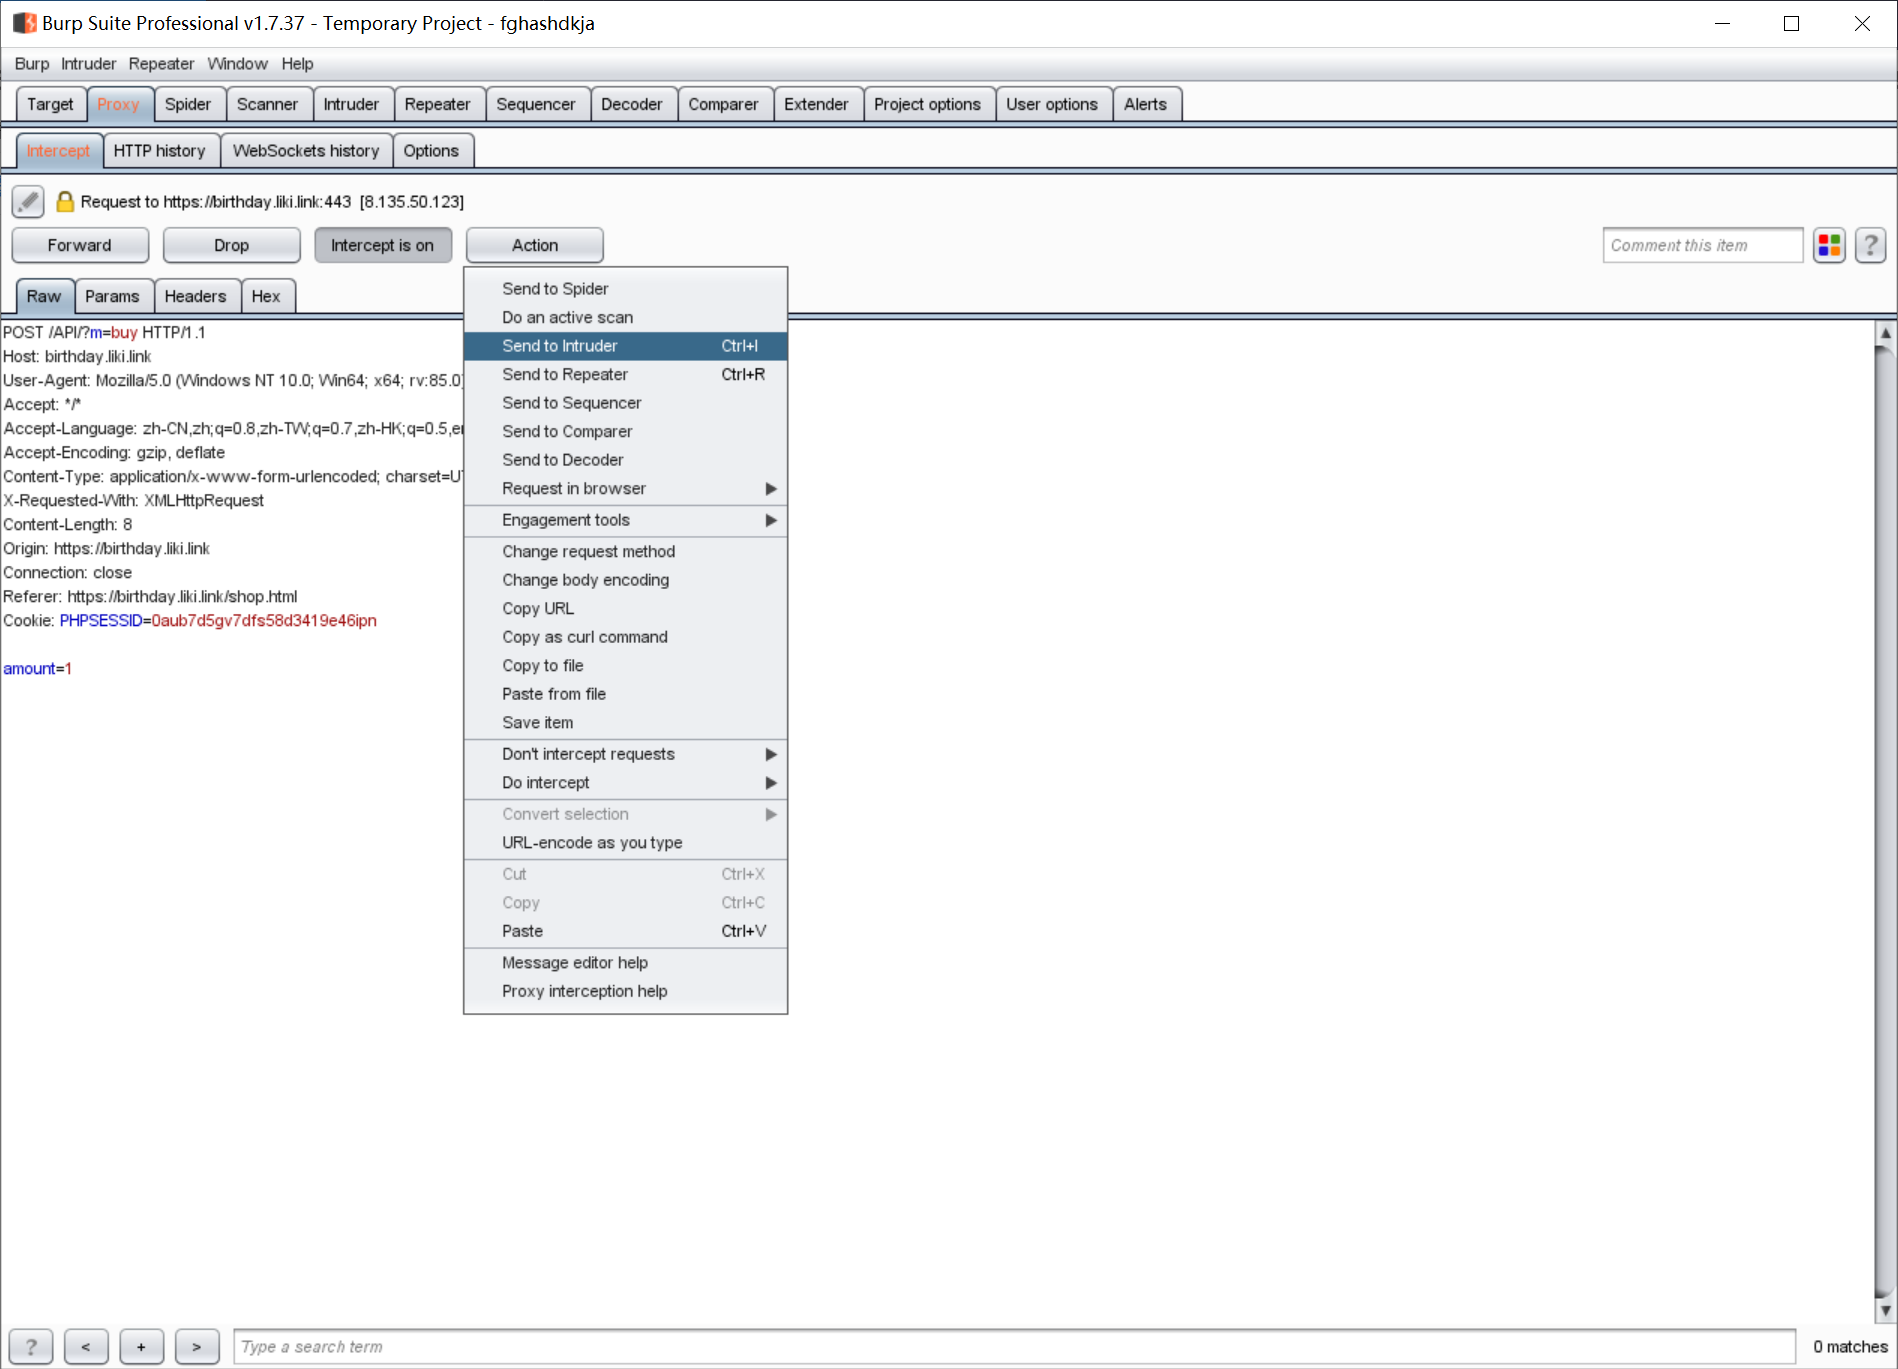Open the User options tab
The image size is (1898, 1369).
1052,104
